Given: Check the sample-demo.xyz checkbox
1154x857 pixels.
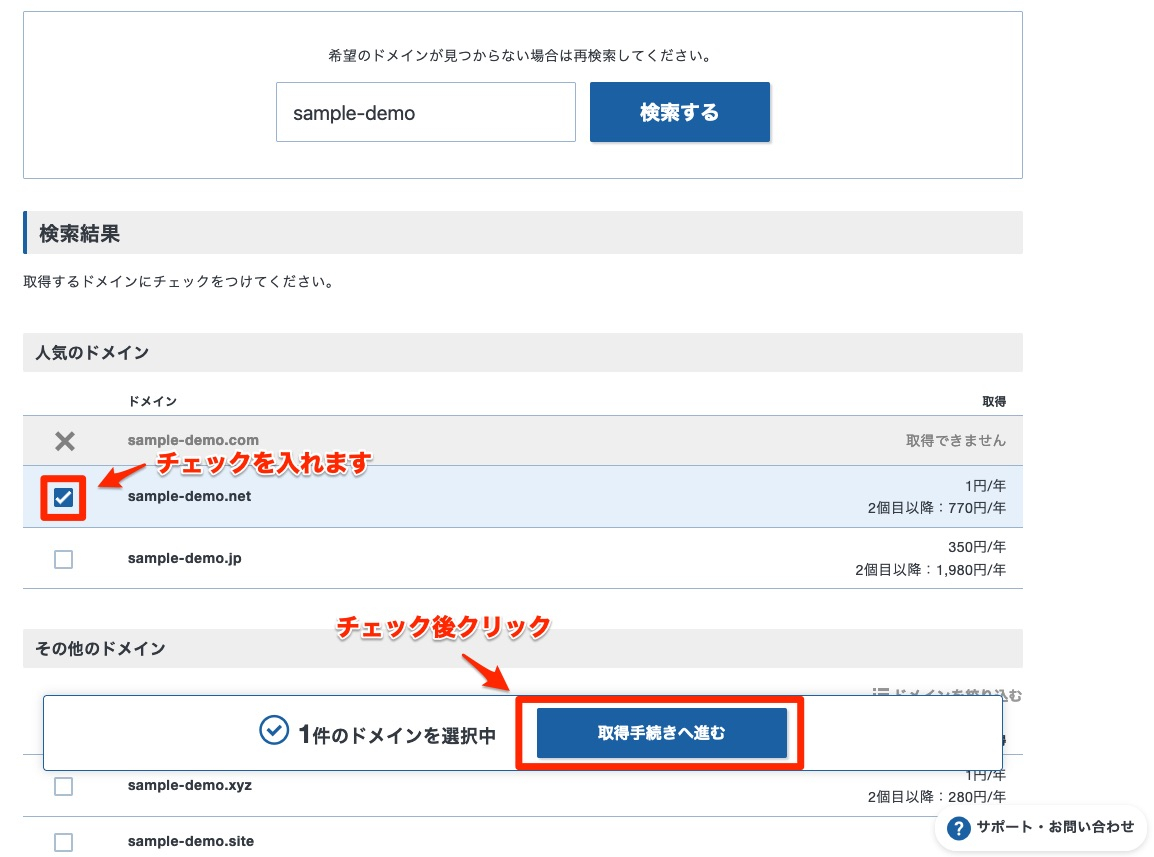Looking at the screenshot, I should [x=63, y=786].
